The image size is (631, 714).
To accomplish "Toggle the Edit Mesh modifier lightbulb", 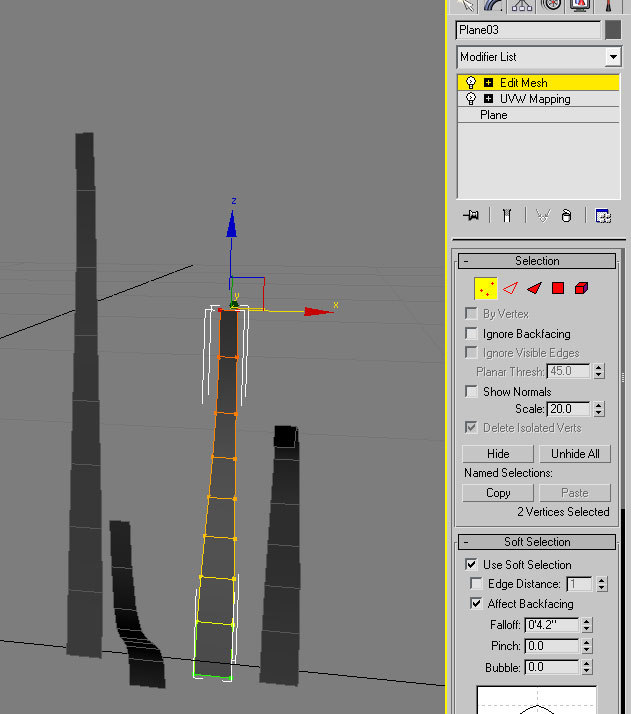I will pos(471,82).
